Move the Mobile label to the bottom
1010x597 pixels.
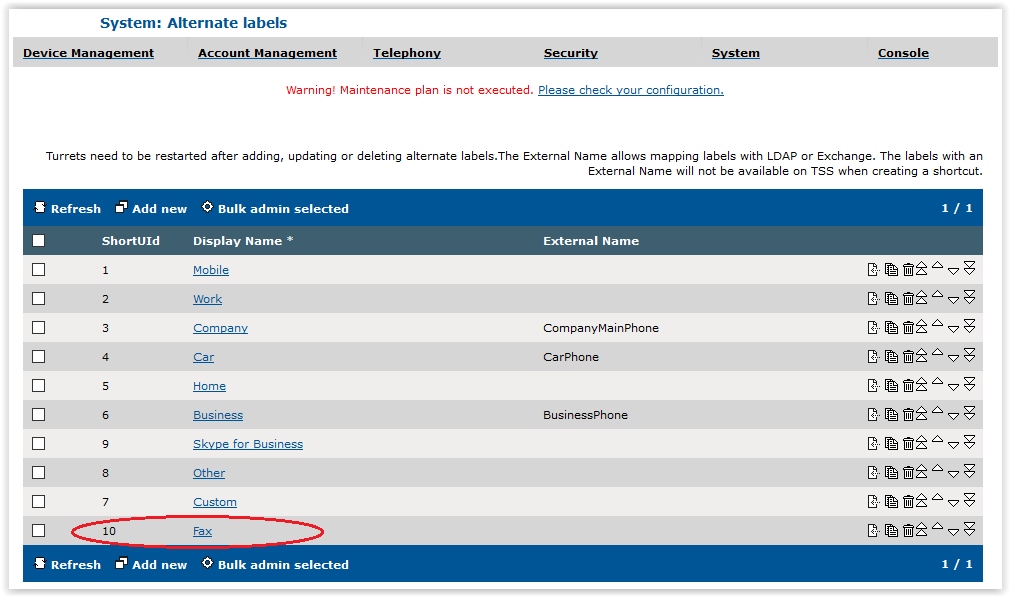tap(969, 269)
